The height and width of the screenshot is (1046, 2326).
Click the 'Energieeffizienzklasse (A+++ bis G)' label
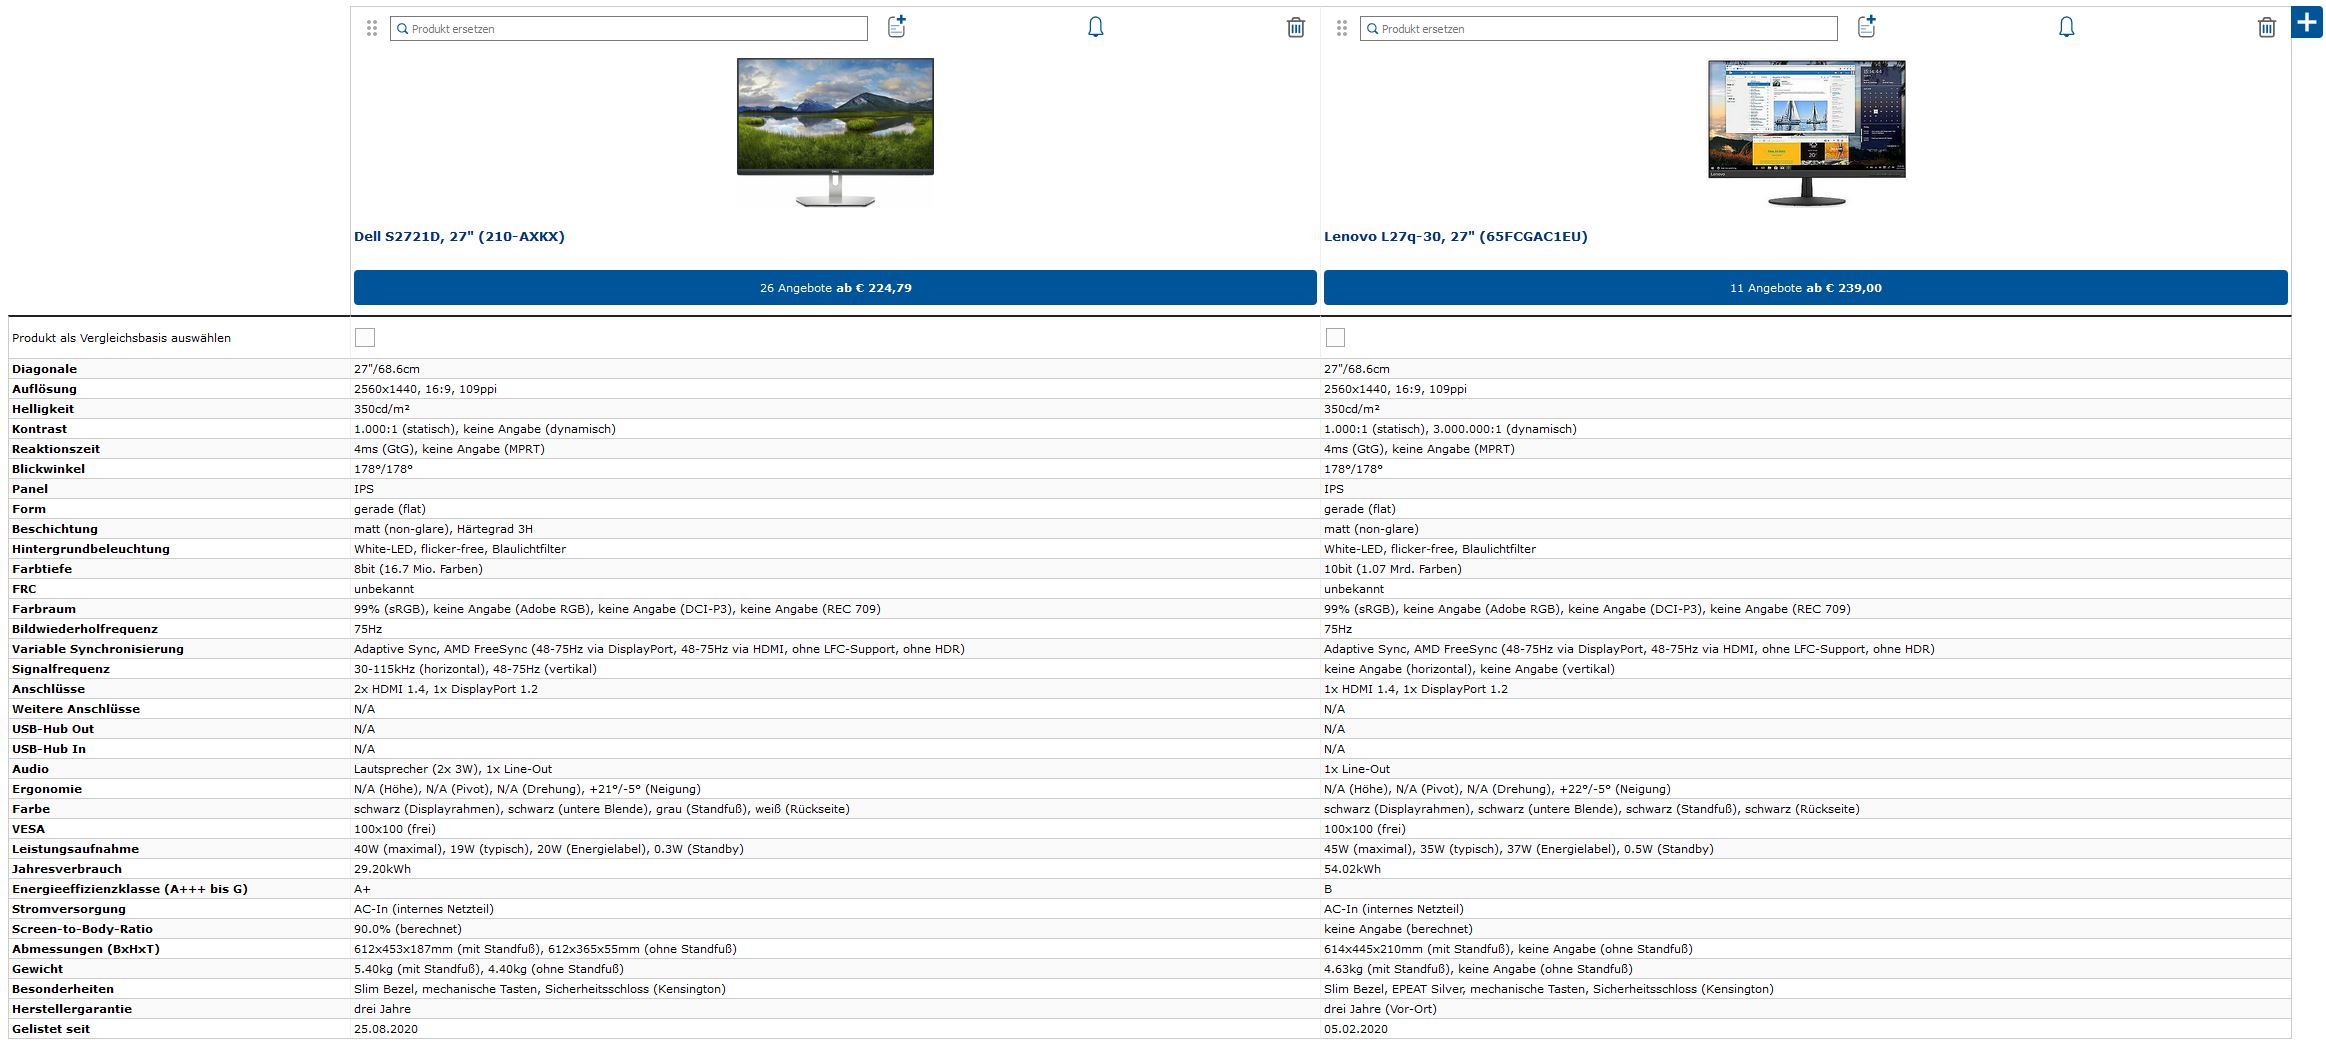(130, 889)
